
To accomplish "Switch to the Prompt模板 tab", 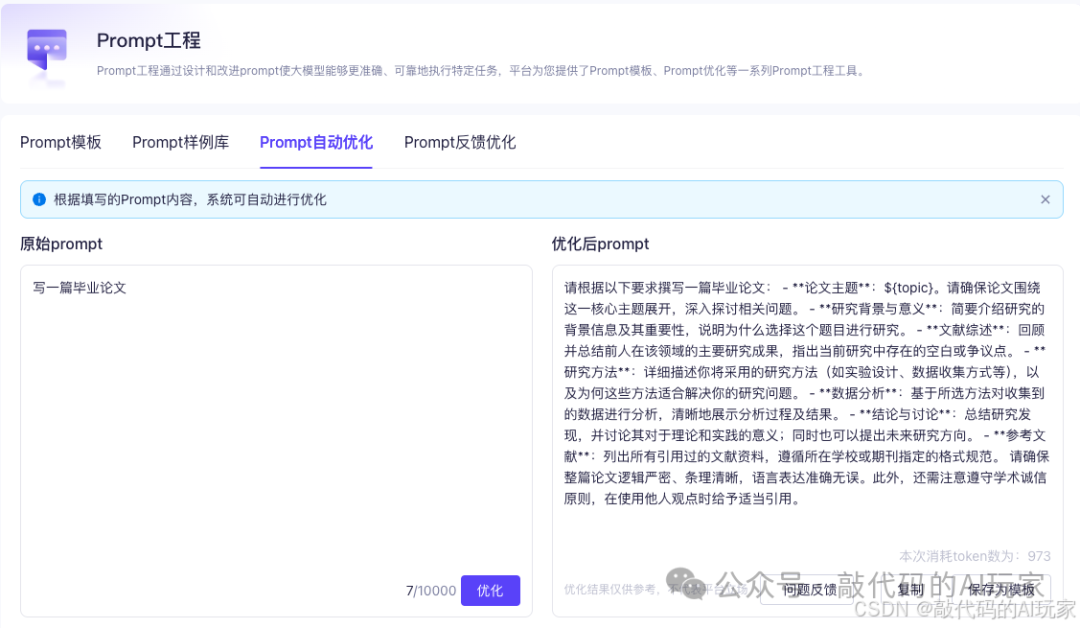I will 60,142.
